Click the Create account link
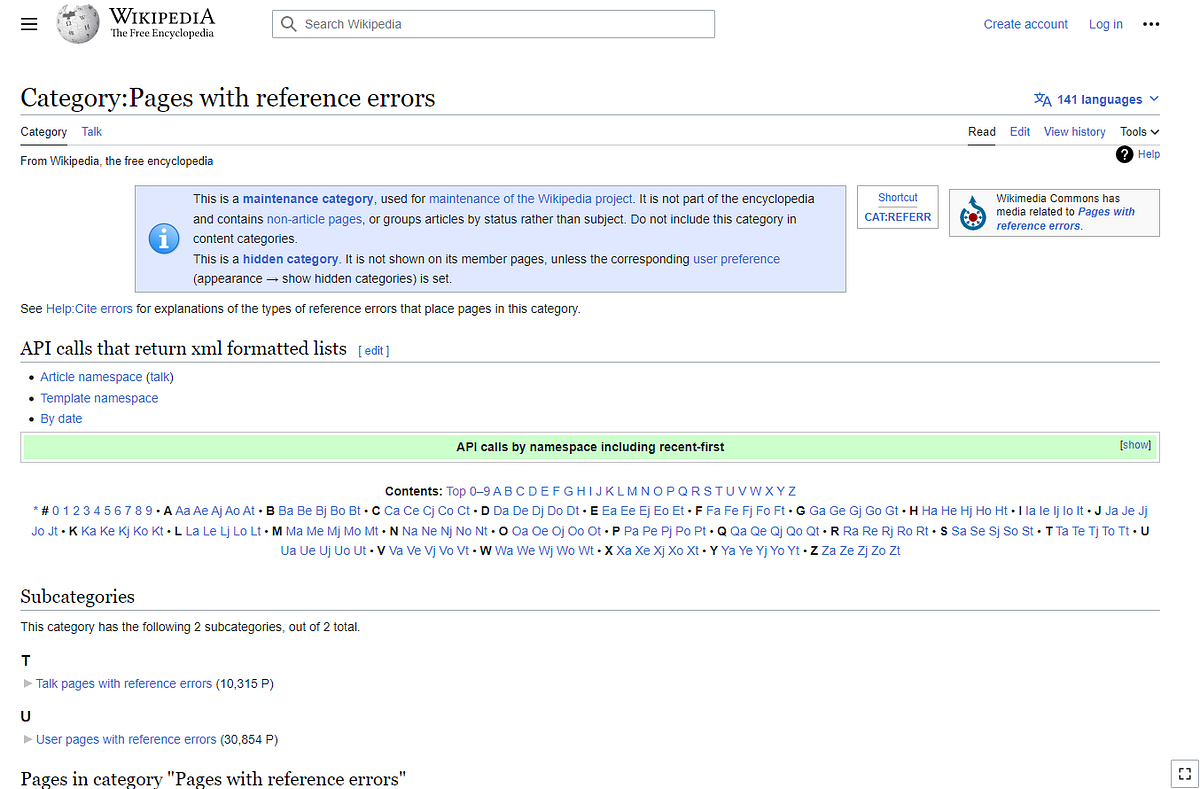 [x=1026, y=23]
